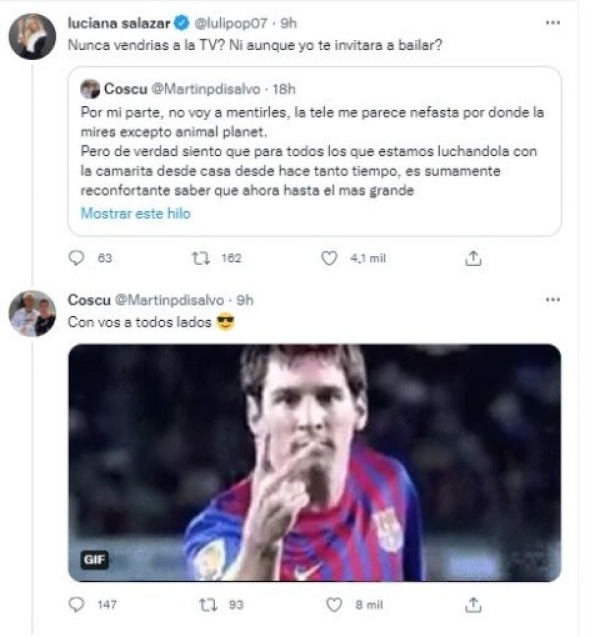Open more options on luciana salazar's tweet
Screen dimensions: 600x637
[x=551, y=22]
